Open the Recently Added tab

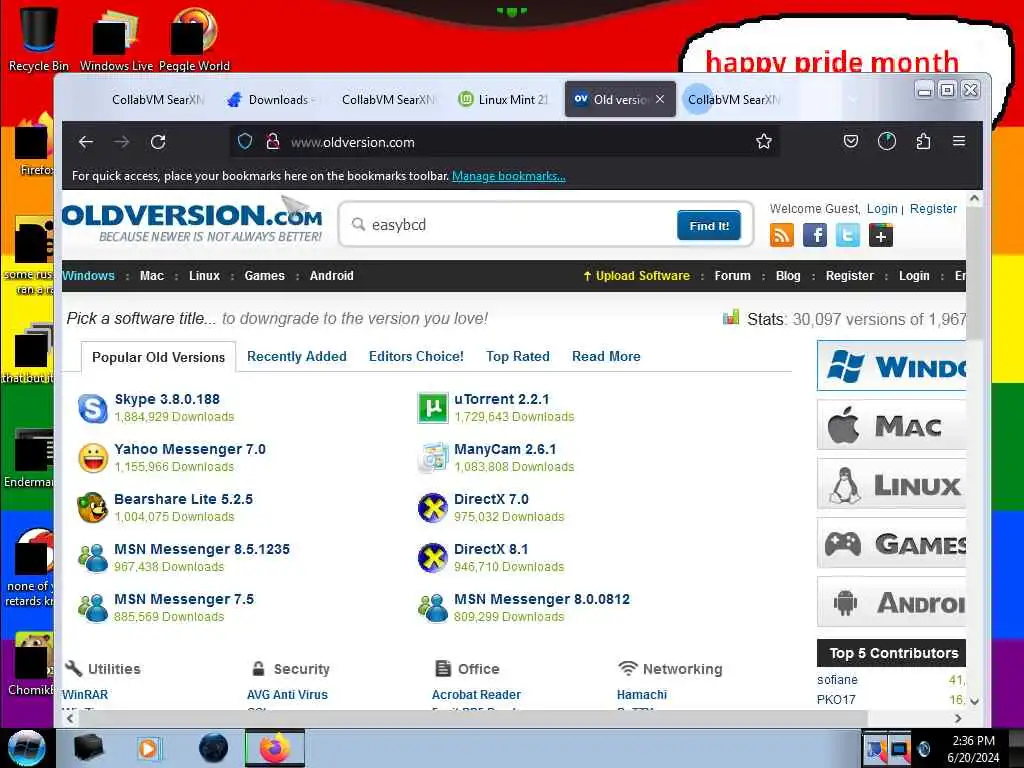(296, 357)
